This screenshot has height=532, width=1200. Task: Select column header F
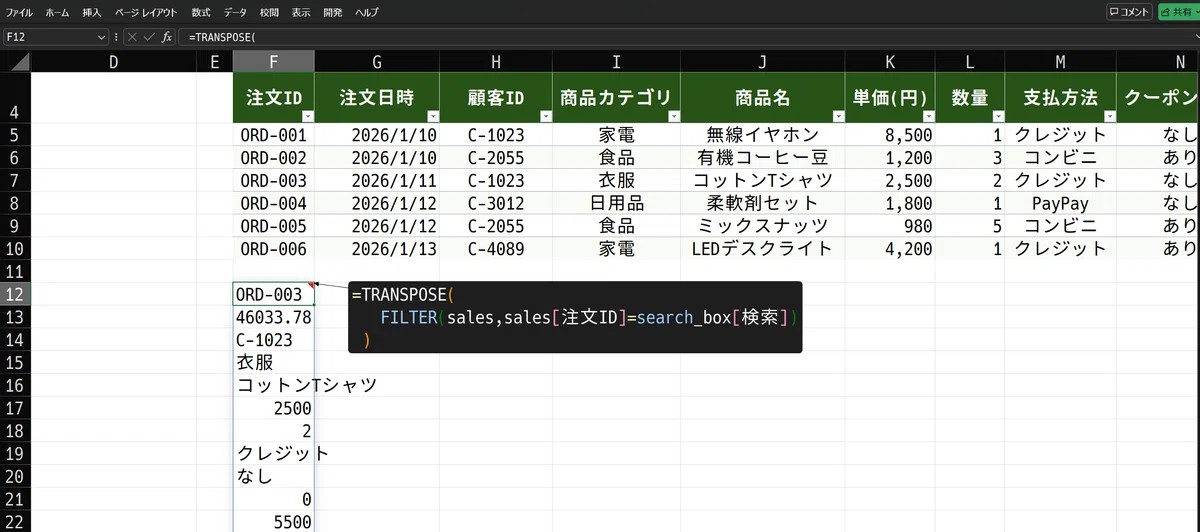coord(274,62)
